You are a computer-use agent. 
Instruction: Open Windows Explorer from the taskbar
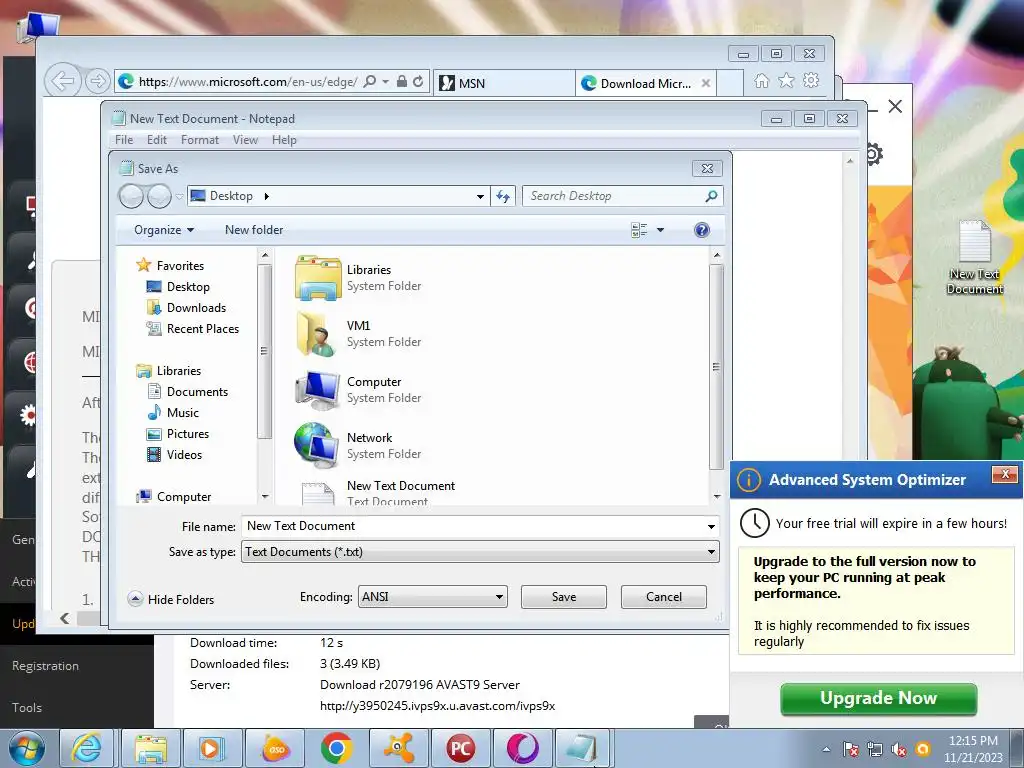pos(150,748)
